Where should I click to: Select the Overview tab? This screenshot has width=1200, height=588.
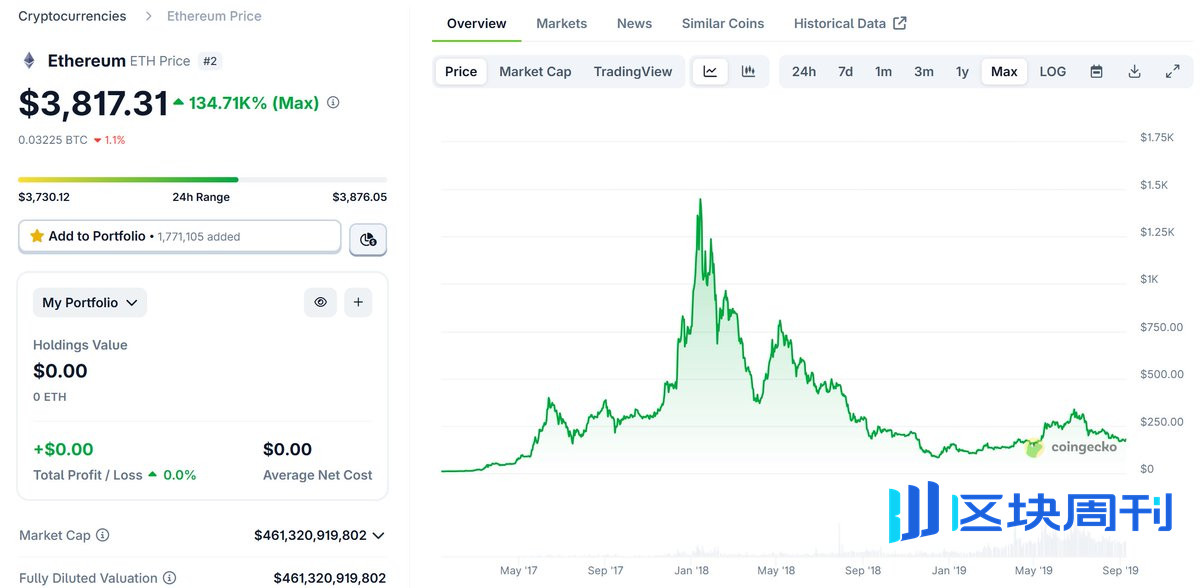tap(476, 23)
